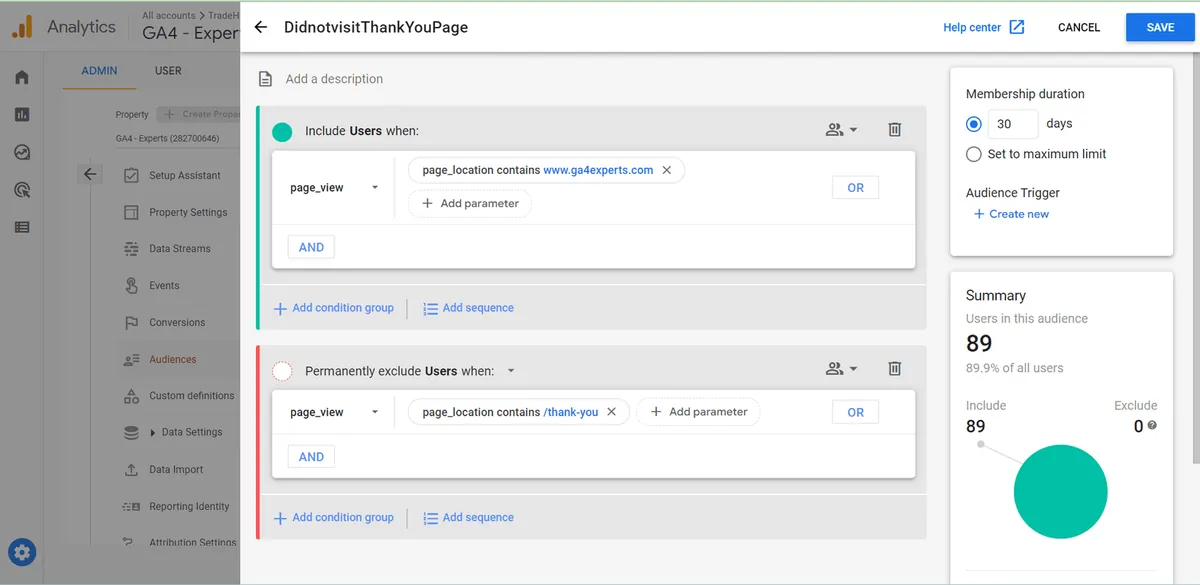Add condition group under Include section

point(334,308)
